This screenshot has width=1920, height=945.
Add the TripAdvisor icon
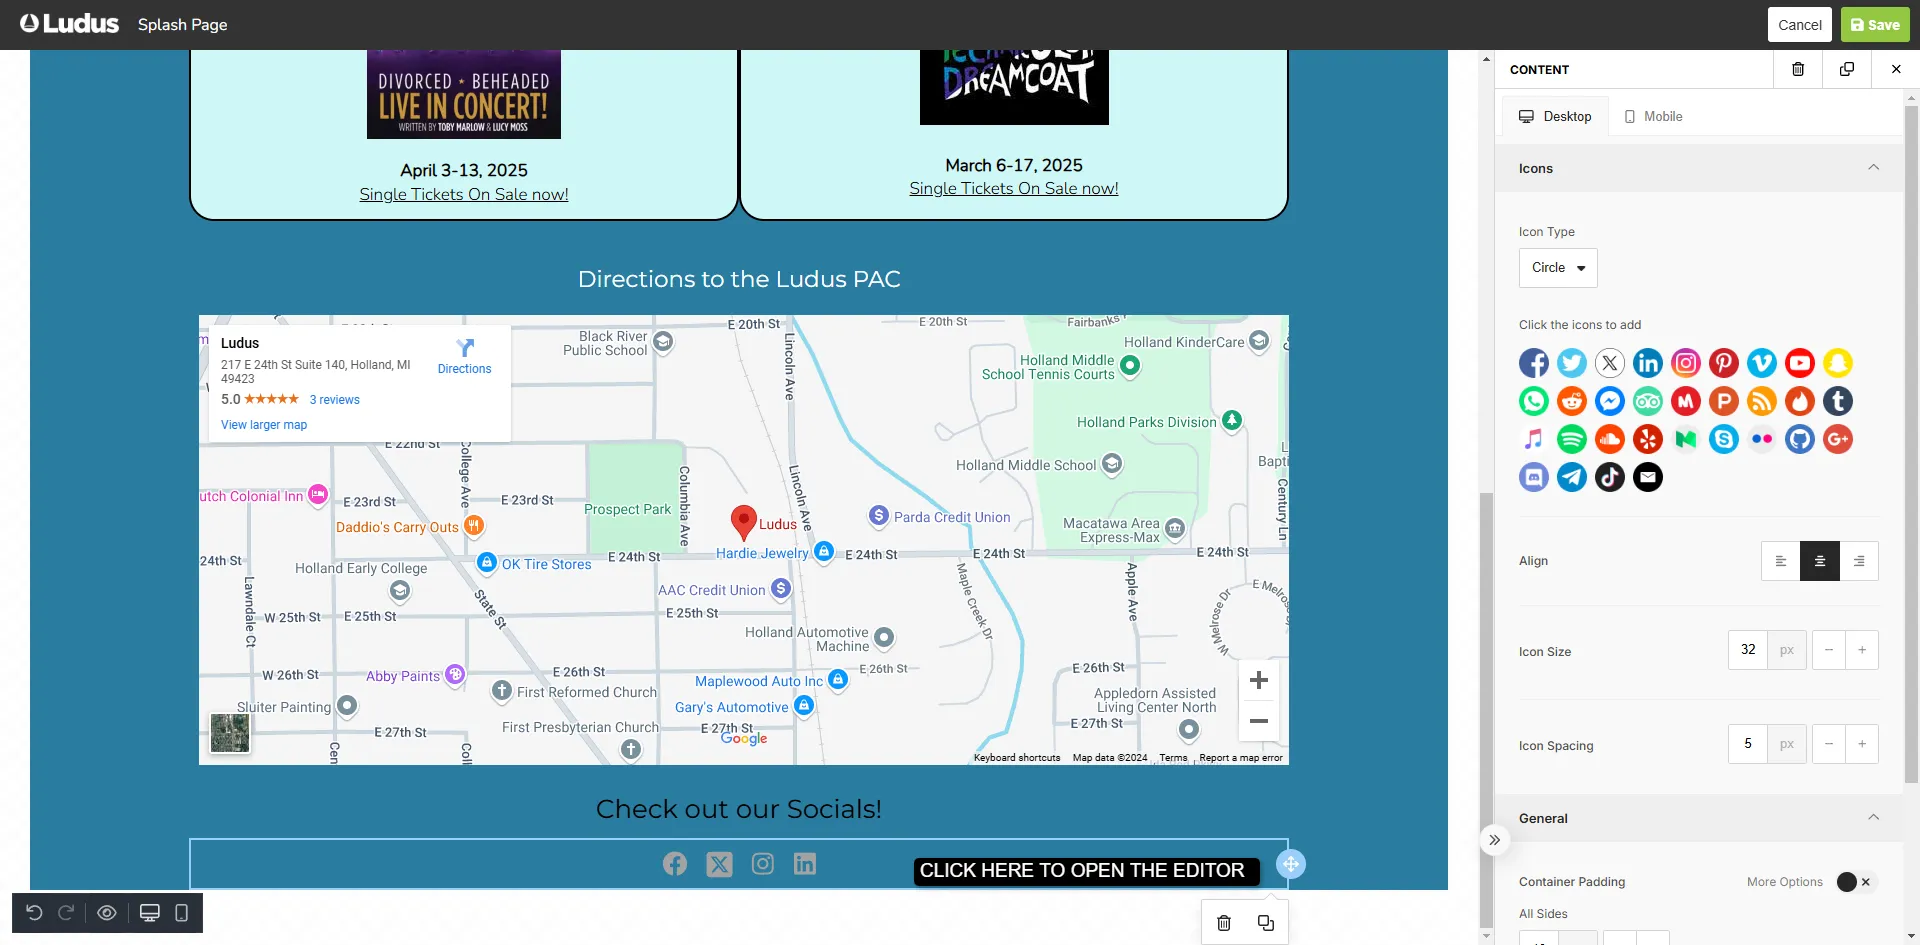coord(1648,401)
